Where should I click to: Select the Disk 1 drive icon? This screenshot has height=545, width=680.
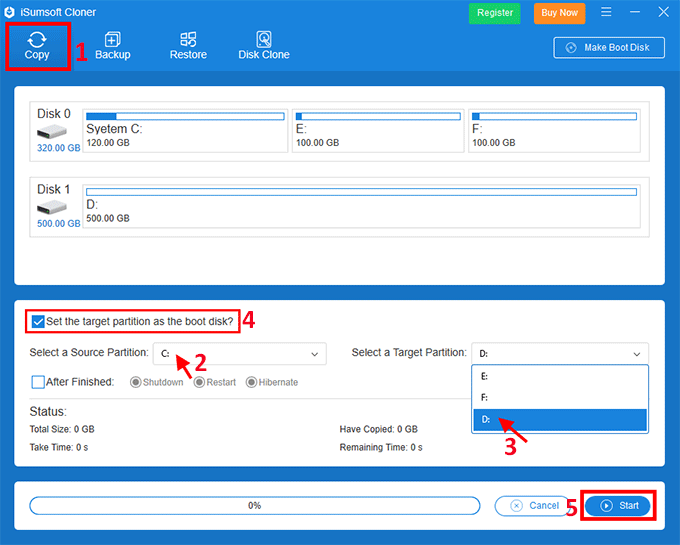pos(52,207)
